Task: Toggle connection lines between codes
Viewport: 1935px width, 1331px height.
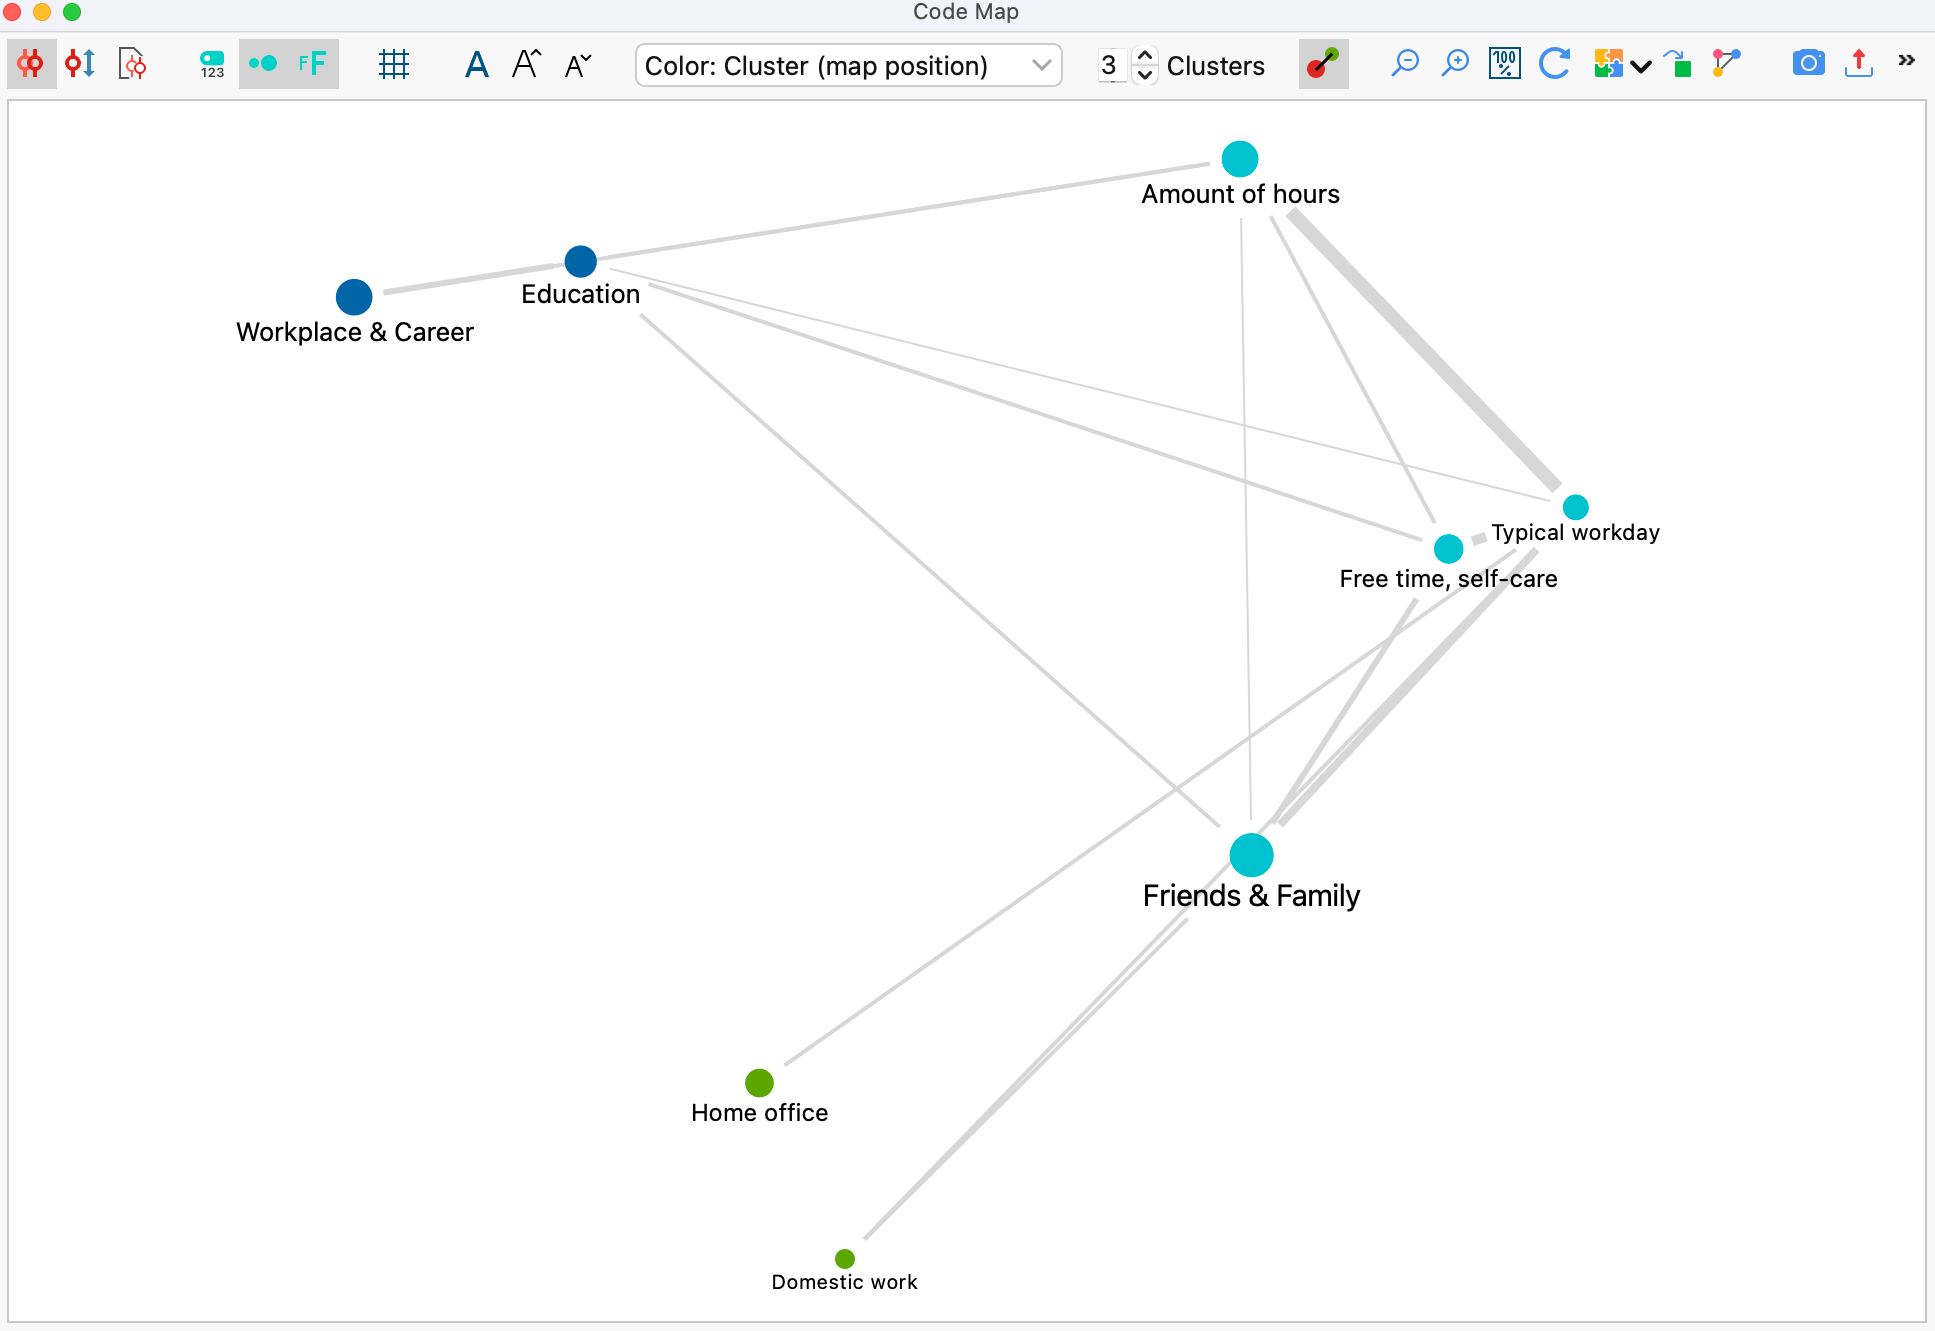Action: coord(1323,64)
